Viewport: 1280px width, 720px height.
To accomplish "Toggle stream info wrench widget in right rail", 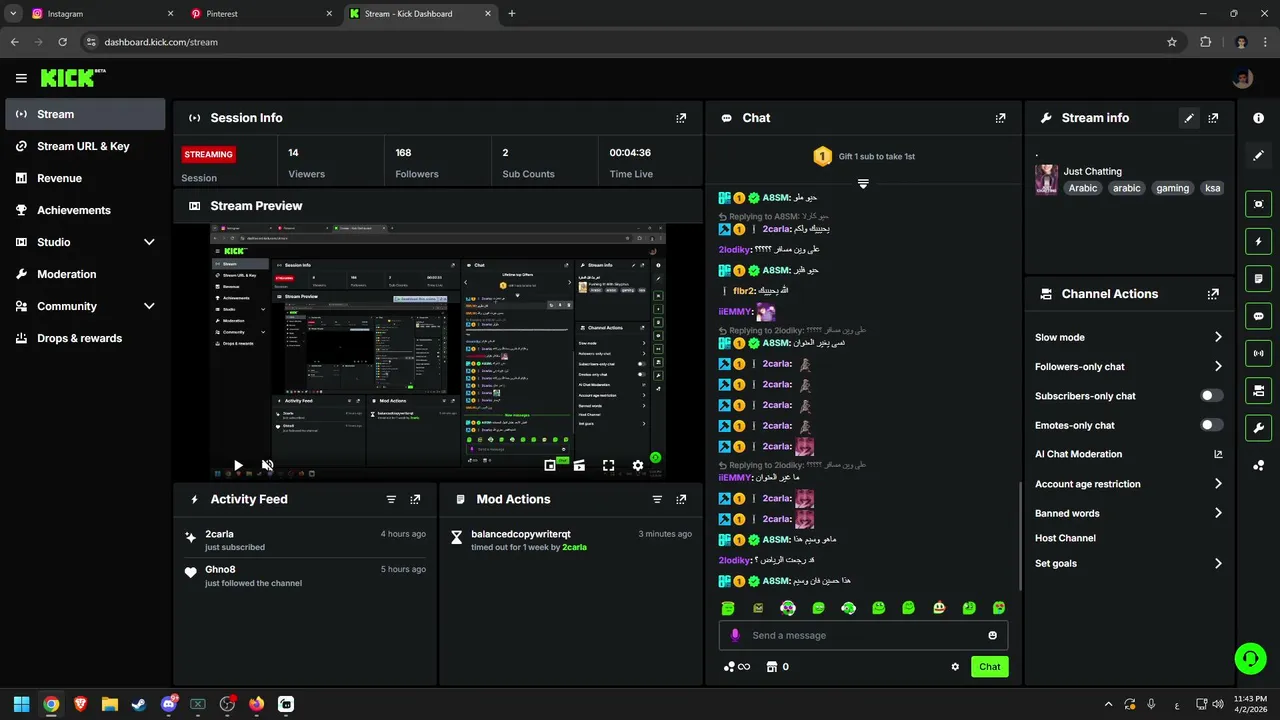I will click(x=1258, y=428).
